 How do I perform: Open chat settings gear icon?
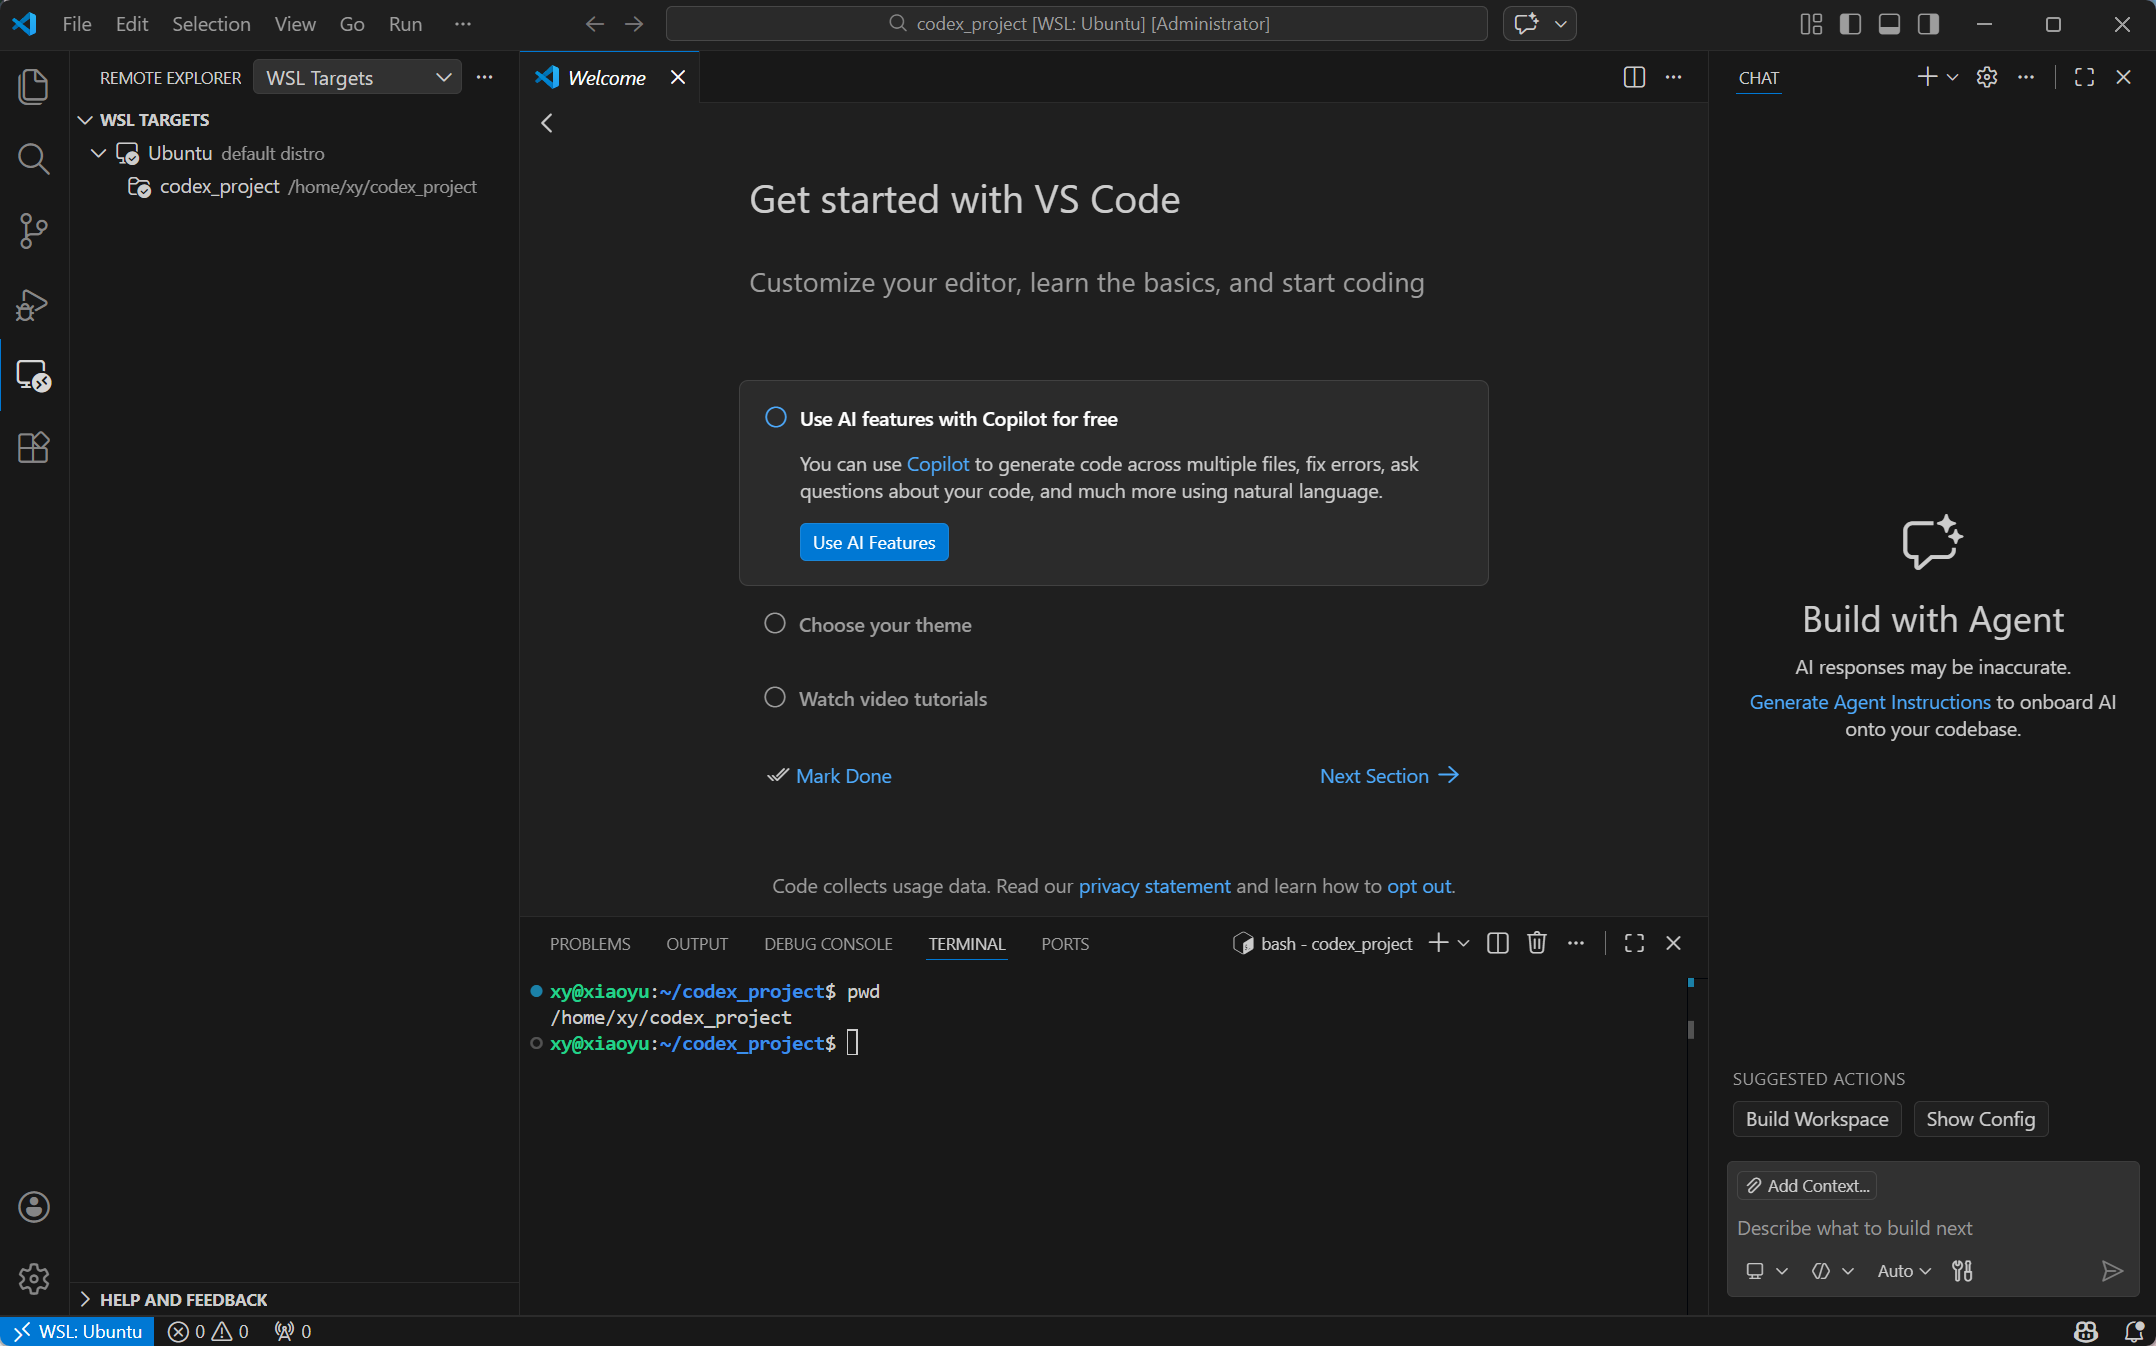[1987, 77]
